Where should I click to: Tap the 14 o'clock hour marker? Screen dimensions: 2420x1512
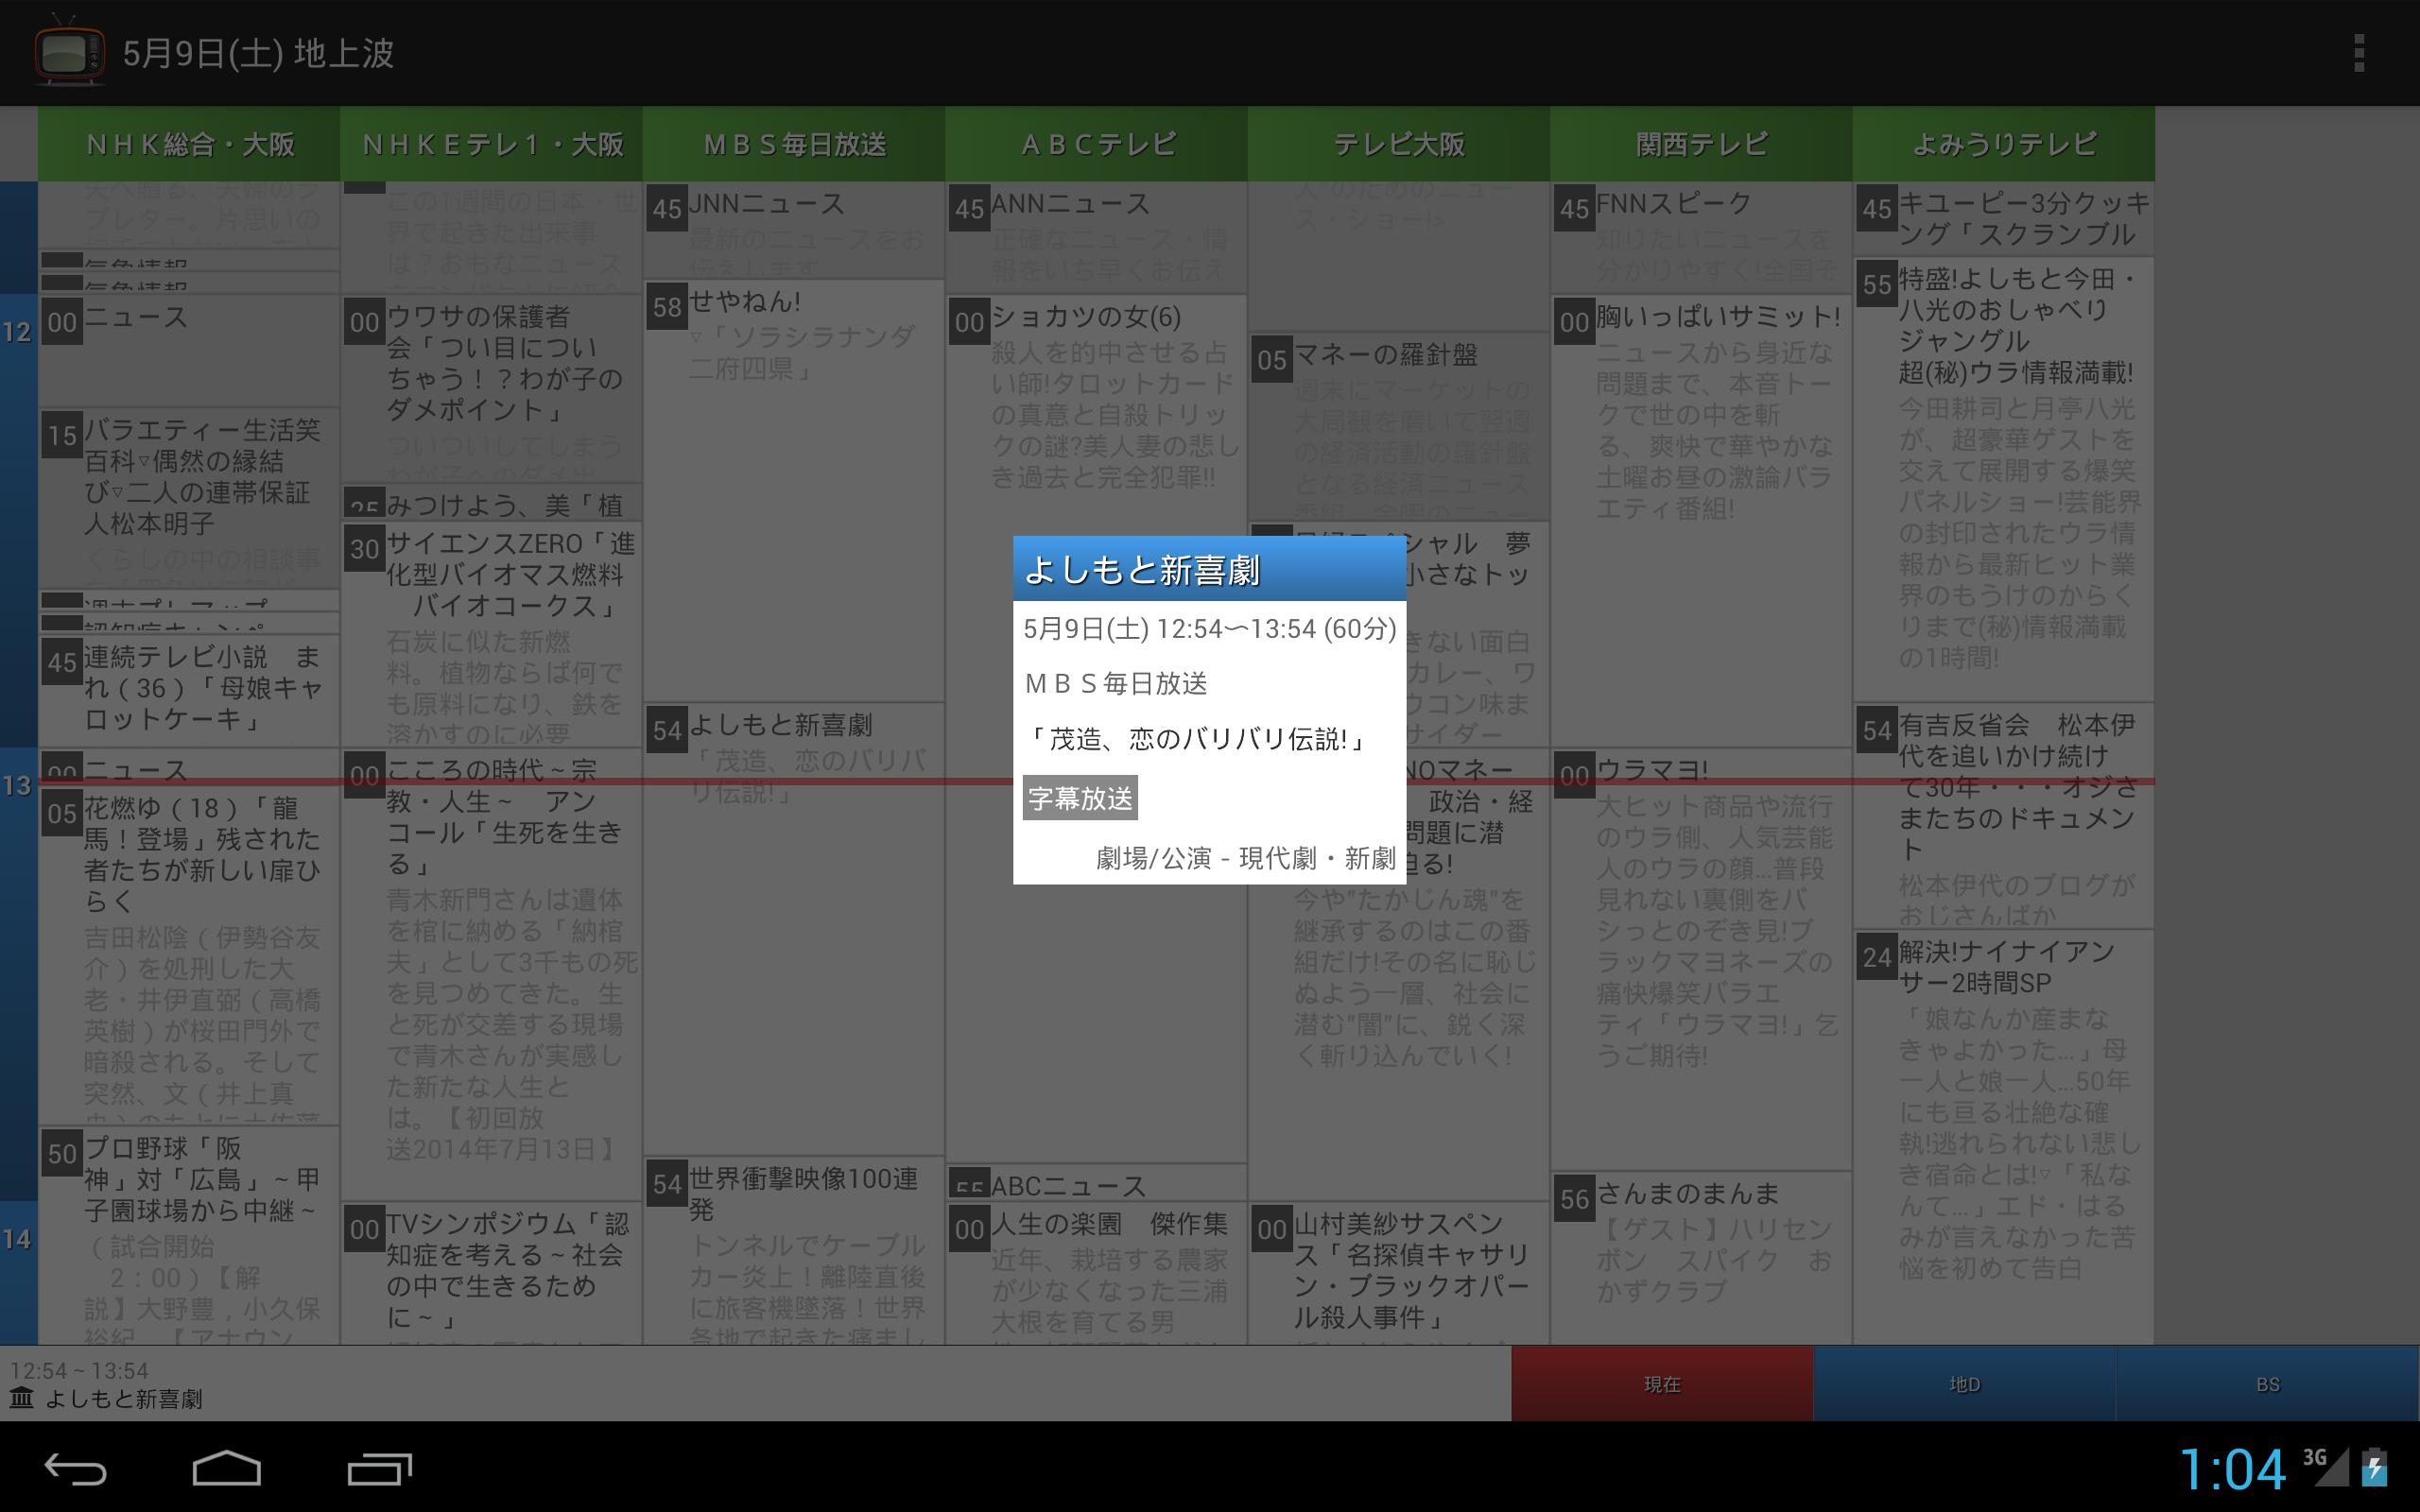[17, 1239]
